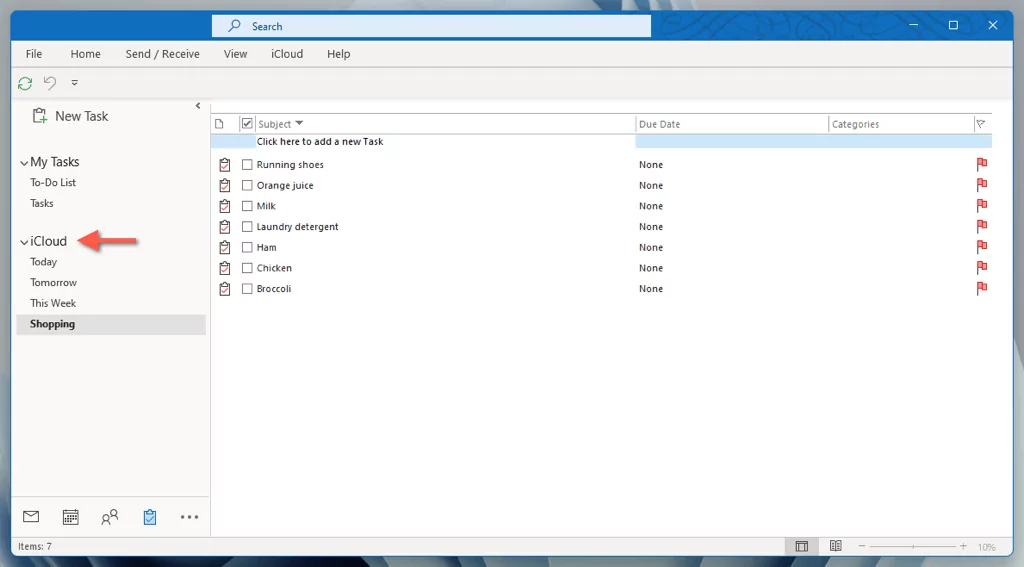
Task: Click the Send/Receive sync icon
Action: tap(25, 83)
